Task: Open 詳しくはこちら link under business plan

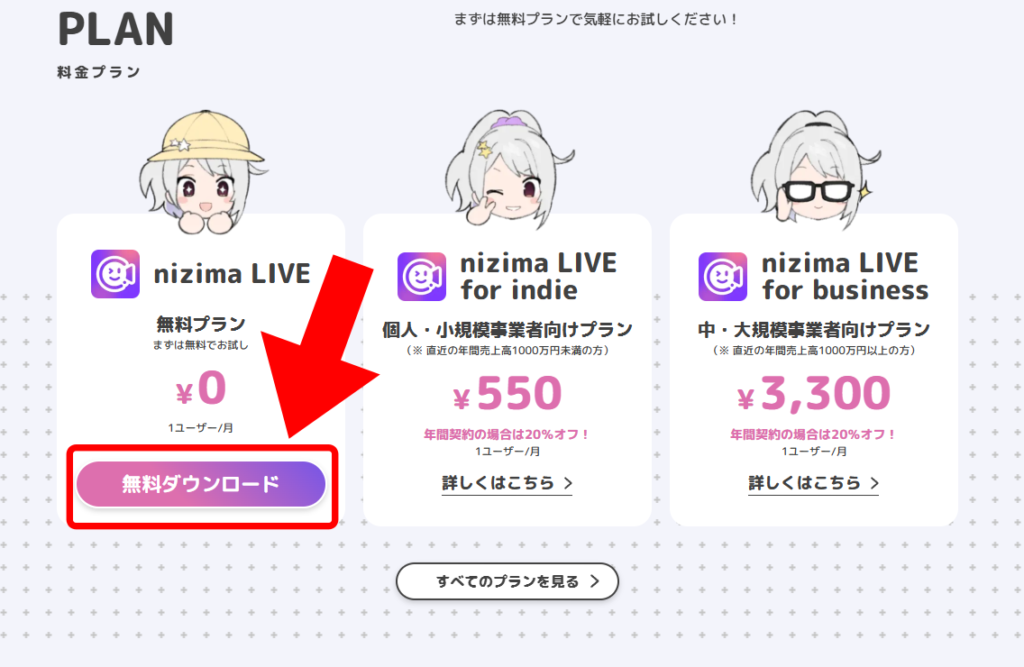Action: click(814, 483)
